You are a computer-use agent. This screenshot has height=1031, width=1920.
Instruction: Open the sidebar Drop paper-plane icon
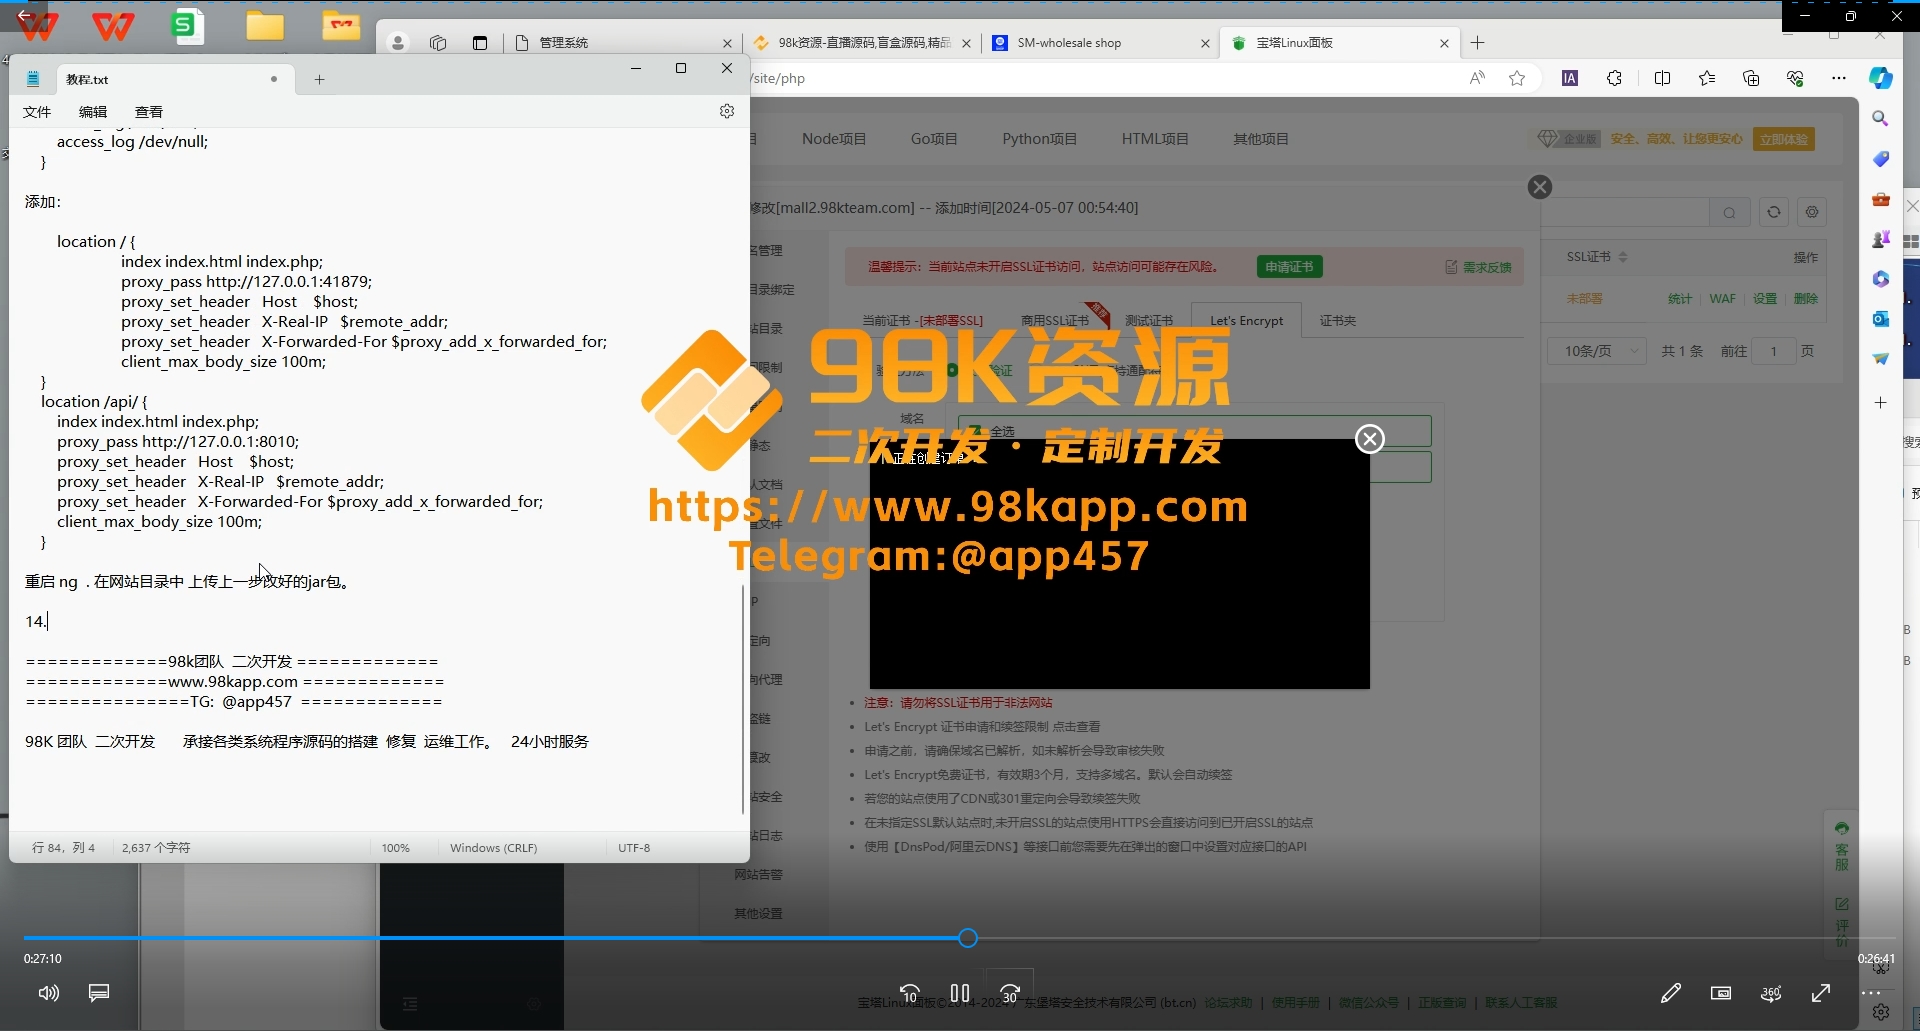(x=1881, y=359)
